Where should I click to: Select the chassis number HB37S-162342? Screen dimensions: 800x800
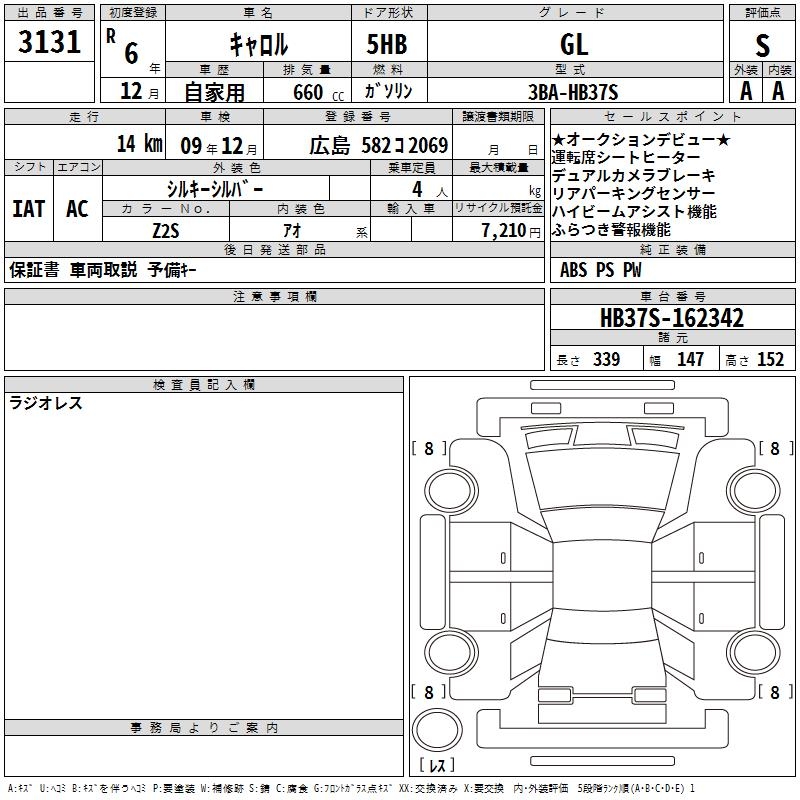(x=672, y=318)
